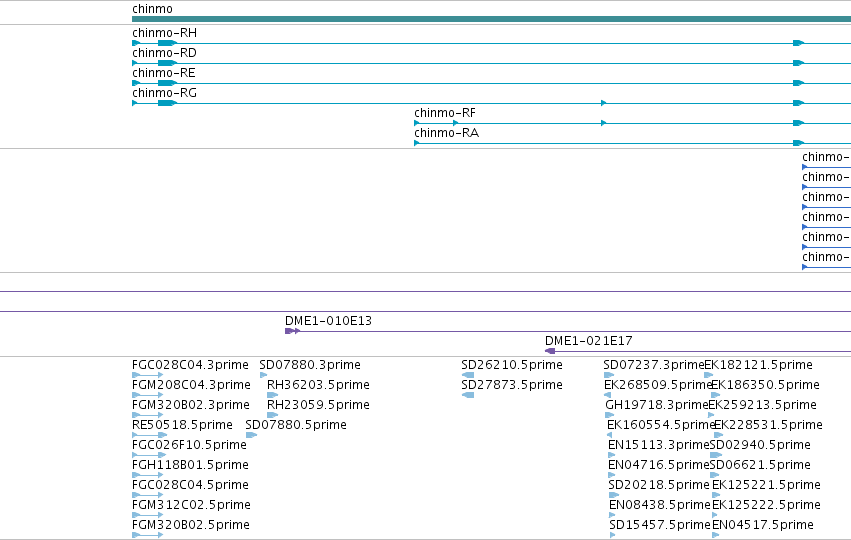Screen dimensions: 851x540
Task: Select the SD20218.5prime EST label
Action: 659,485
